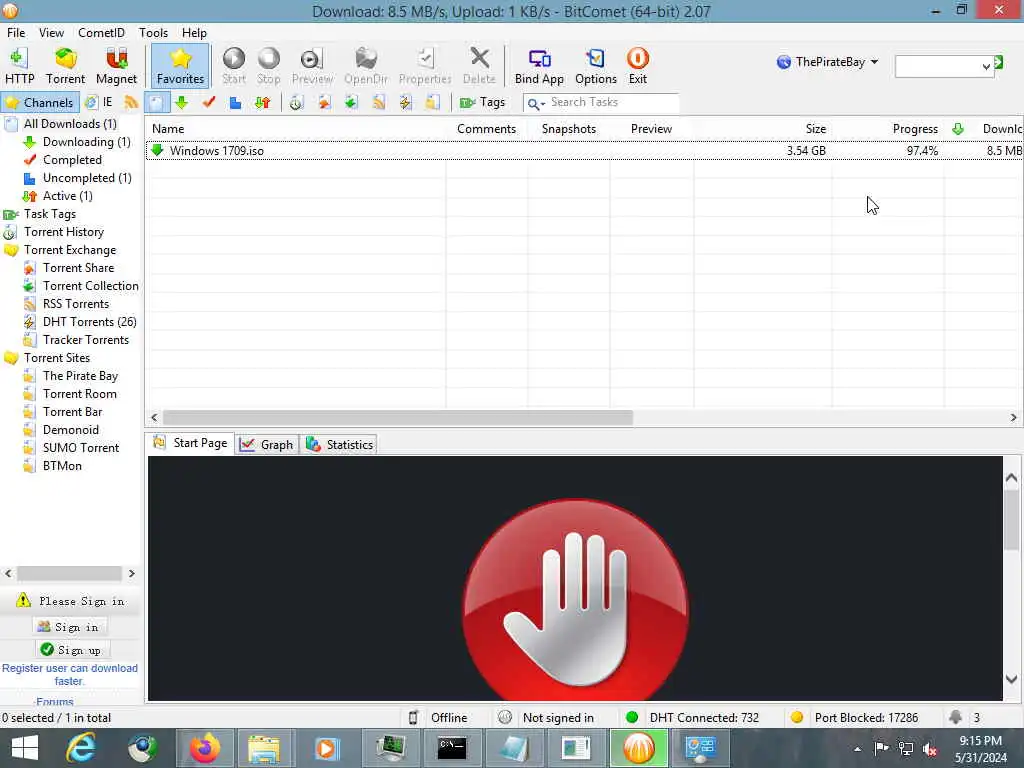1024x768 pixels.
Task: Click the Exit toolbar icon
Action: (637, 66)
